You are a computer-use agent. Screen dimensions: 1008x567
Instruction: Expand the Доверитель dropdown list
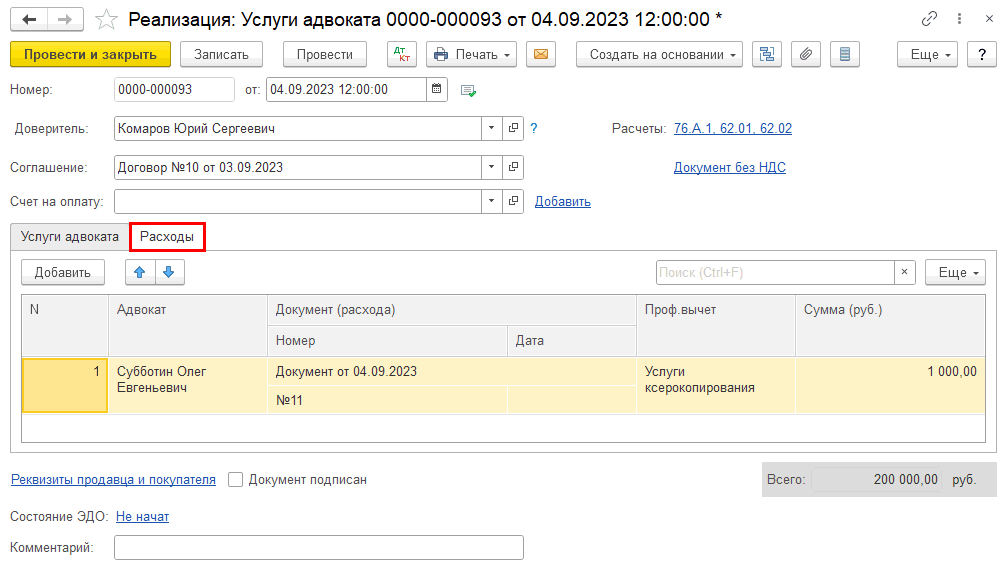[x=491, y=129]
